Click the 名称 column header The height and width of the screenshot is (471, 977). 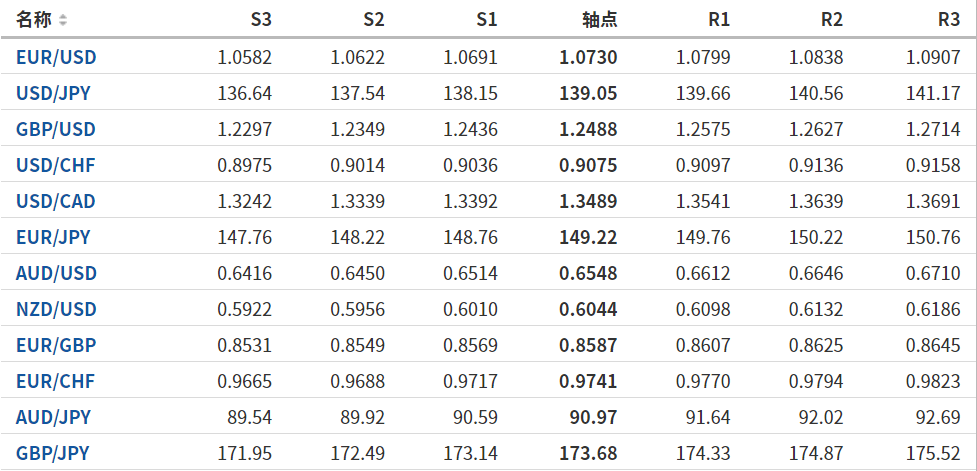pyautogui.click(x=34, y=20)
